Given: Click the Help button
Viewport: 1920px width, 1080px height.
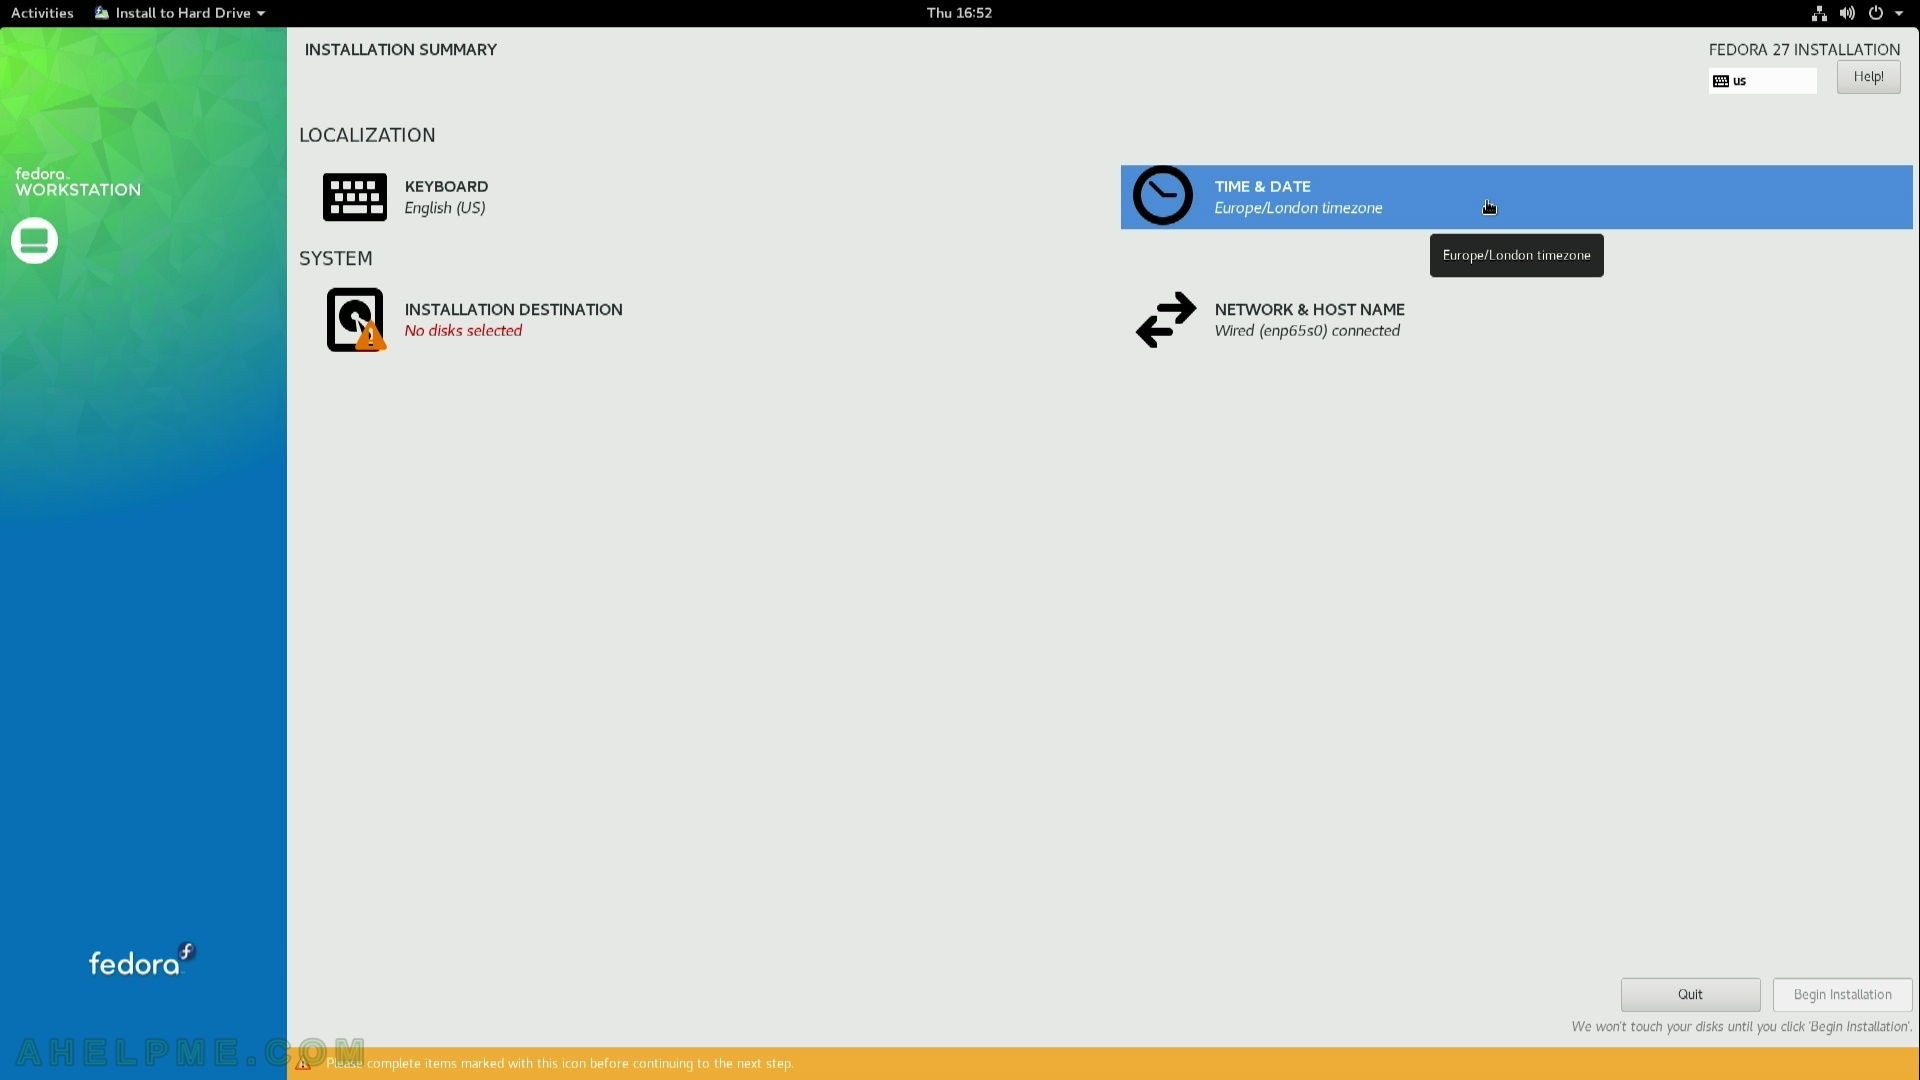Looking at the screenshot, I should coord(1869,75).
